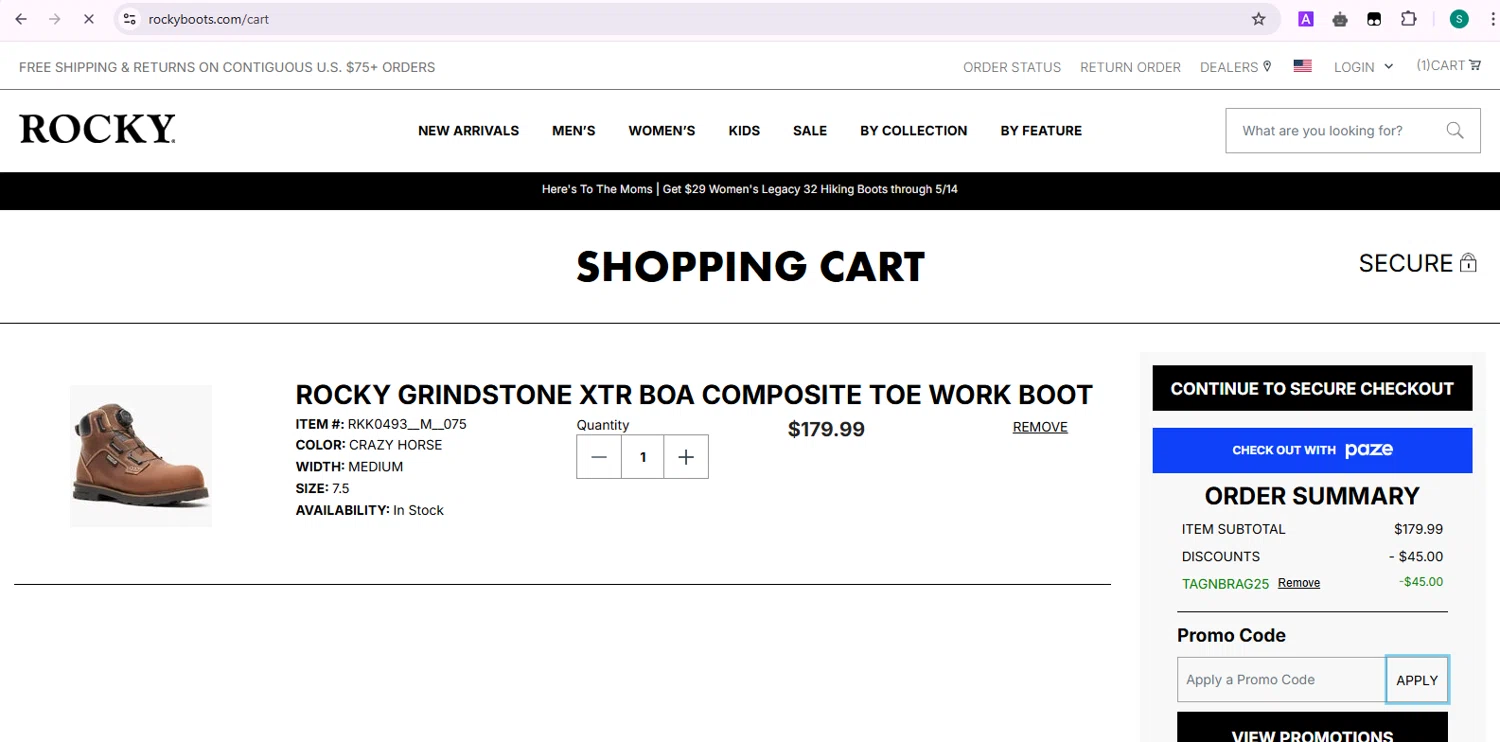This screenshot has height=742, width=1500.
Task: Remove the TAGNBRAG25 promo code
Action: (x=1298, y=583)
